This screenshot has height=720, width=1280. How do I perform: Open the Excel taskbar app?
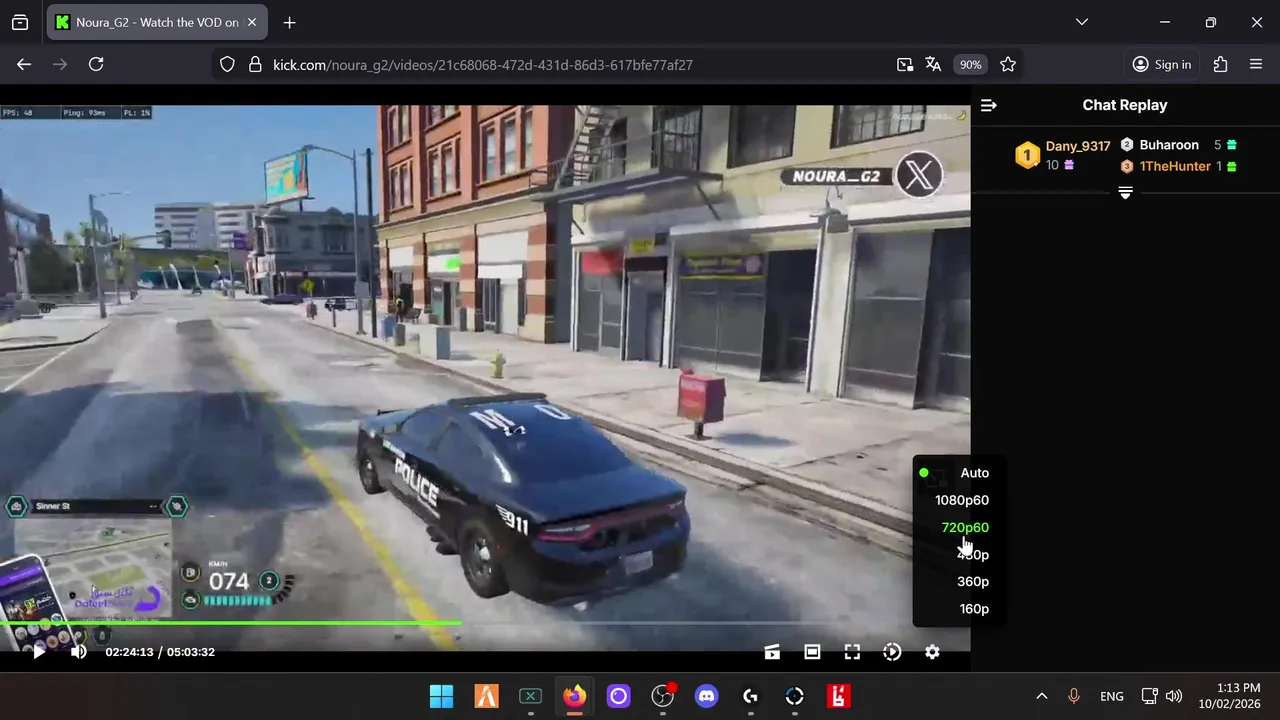(x=530, y=696)
